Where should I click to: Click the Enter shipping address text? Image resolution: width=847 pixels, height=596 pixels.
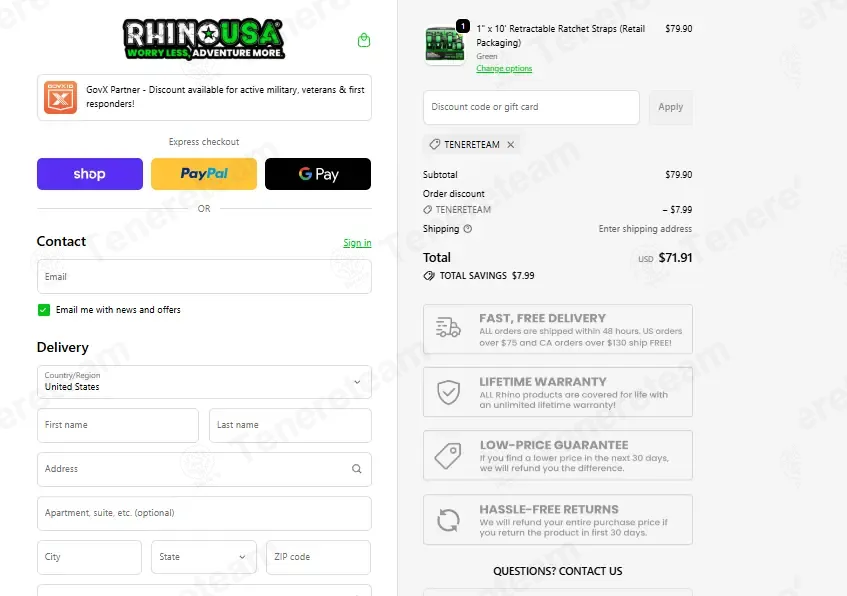[x=645, y=229]
